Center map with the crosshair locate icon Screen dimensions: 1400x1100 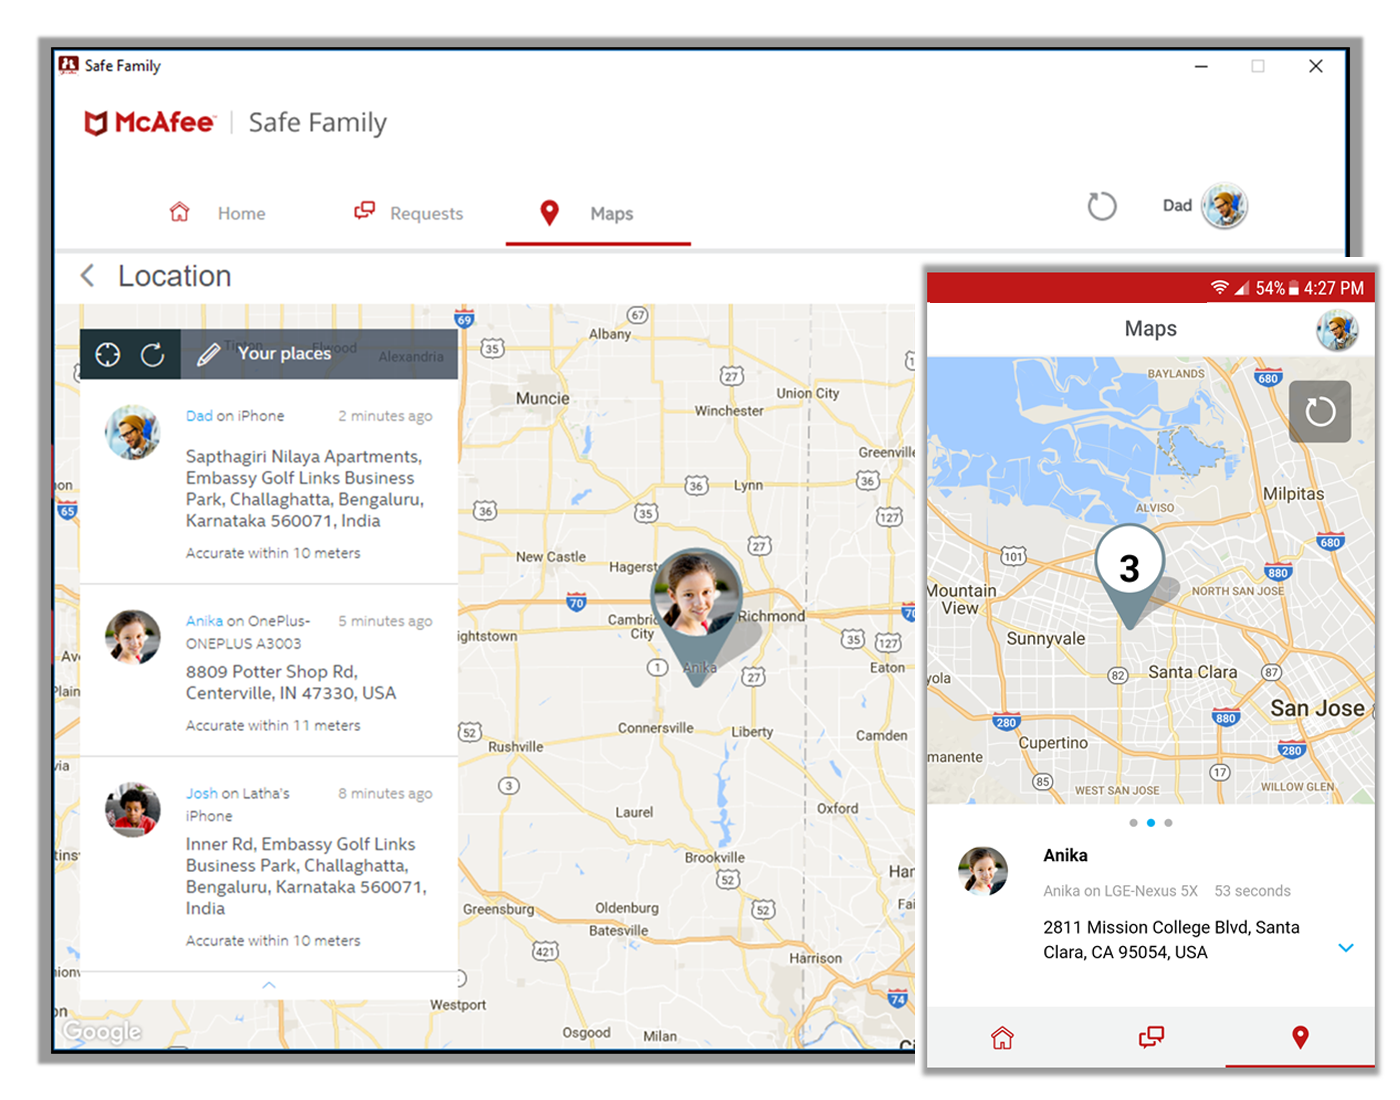pos(108,354)
